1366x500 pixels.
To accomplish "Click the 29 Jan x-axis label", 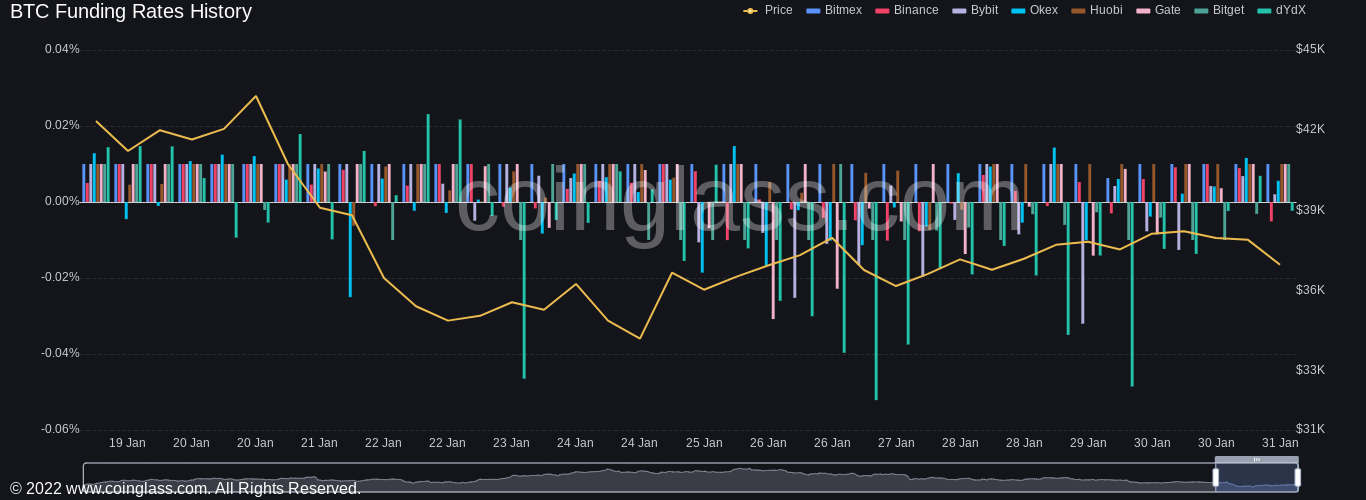I will click(1088, 443).
